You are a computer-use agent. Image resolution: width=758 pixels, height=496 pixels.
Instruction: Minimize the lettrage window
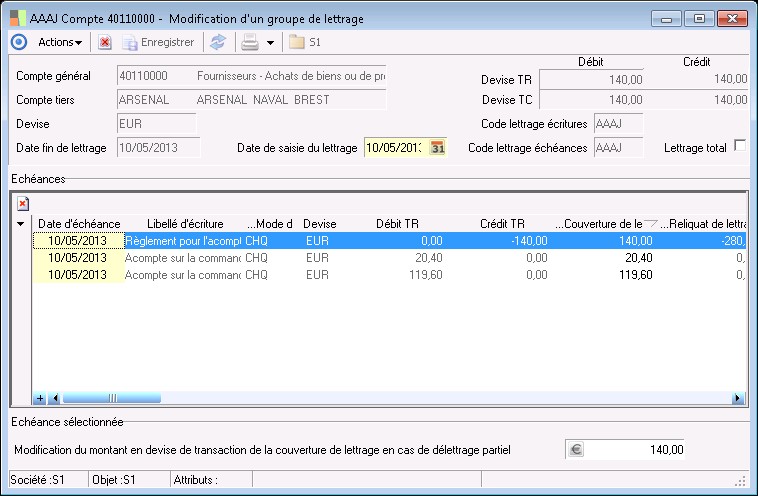coord(667,19)
